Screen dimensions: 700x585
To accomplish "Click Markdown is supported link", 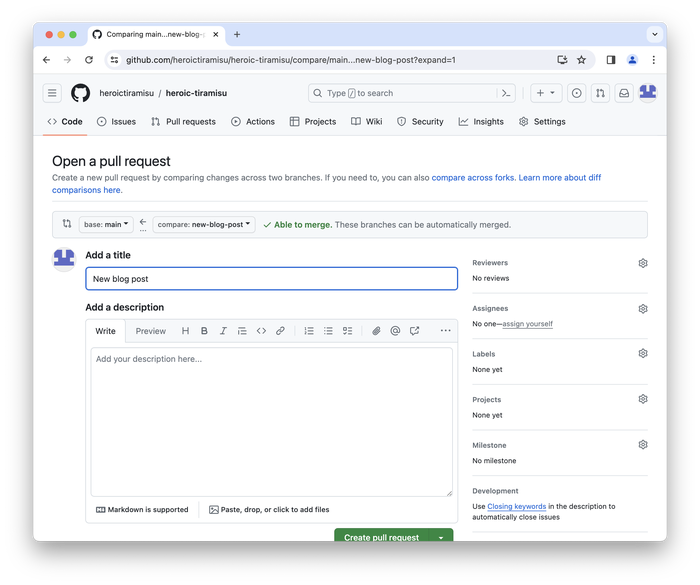I will [x=142, y=510].
